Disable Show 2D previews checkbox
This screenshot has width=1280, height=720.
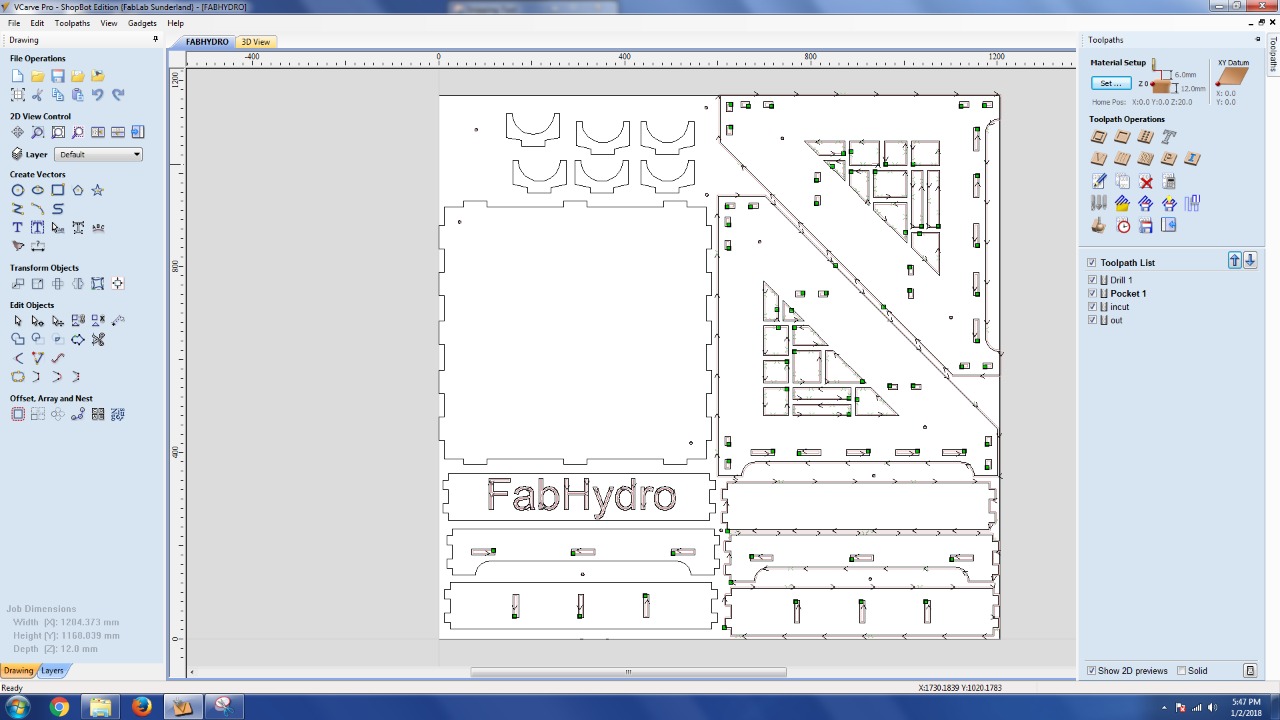point(1092,671)
